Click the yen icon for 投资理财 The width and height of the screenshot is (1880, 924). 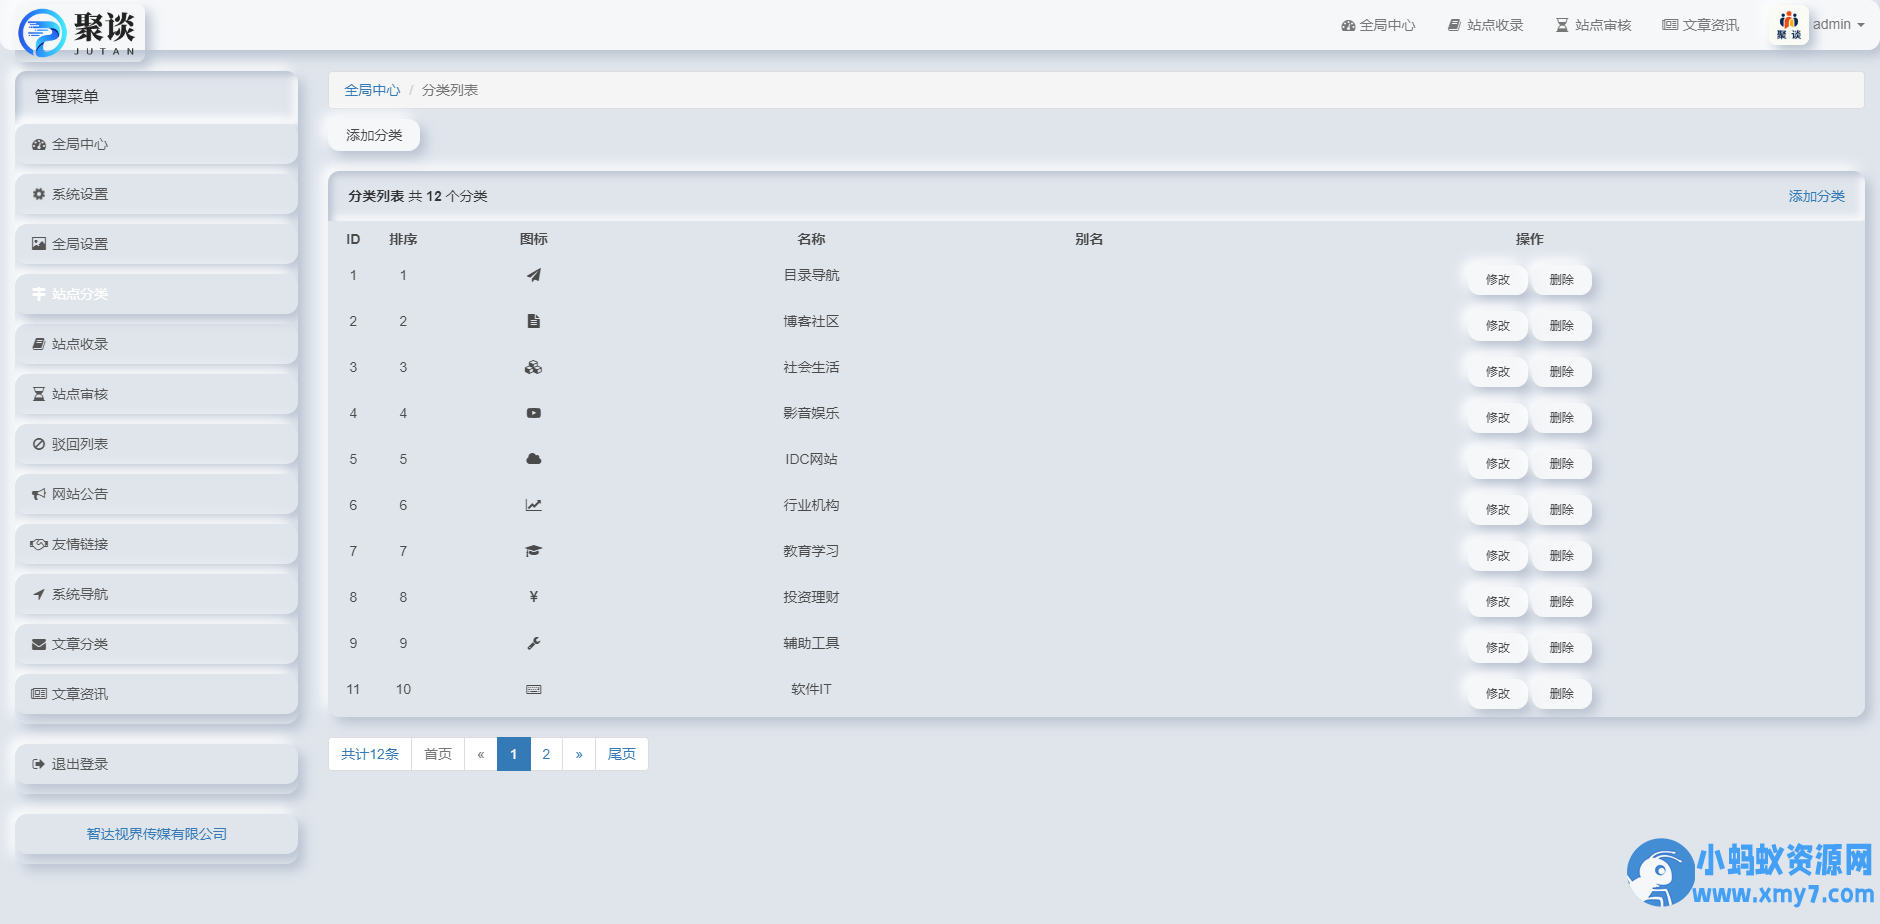click(x=533, y=597)
